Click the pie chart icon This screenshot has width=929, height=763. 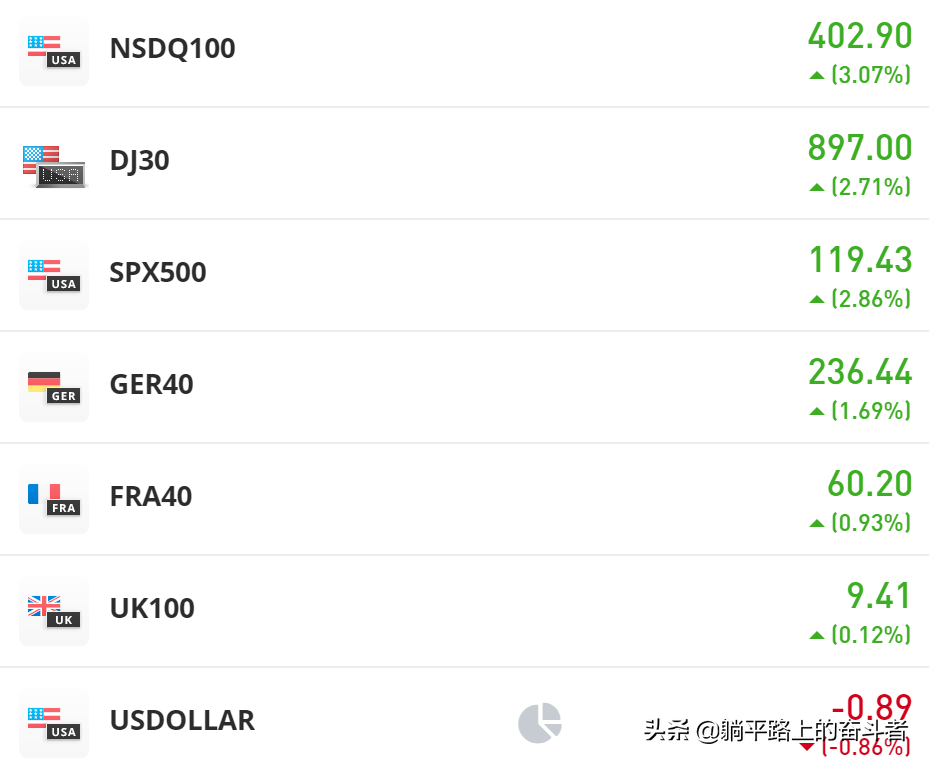[540, 722]
